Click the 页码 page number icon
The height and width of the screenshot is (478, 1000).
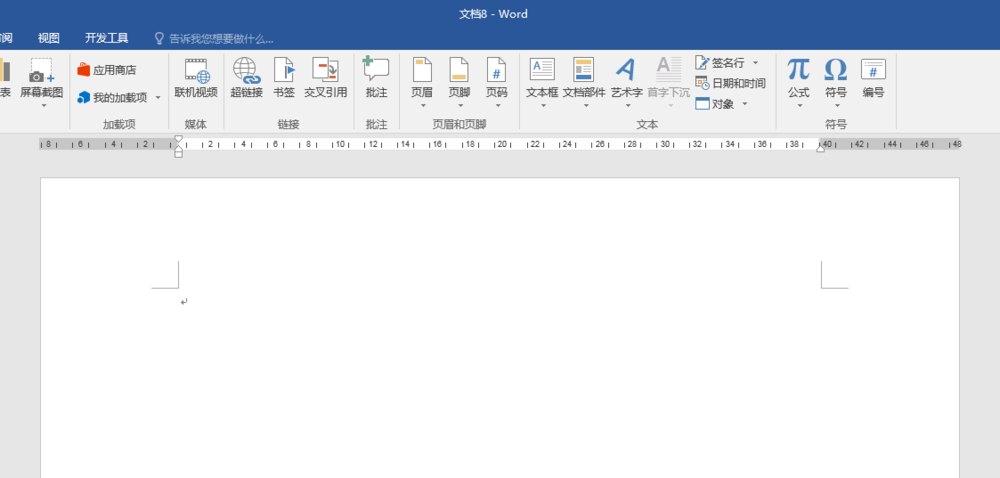pyautogui.click(x=497, y=69)
